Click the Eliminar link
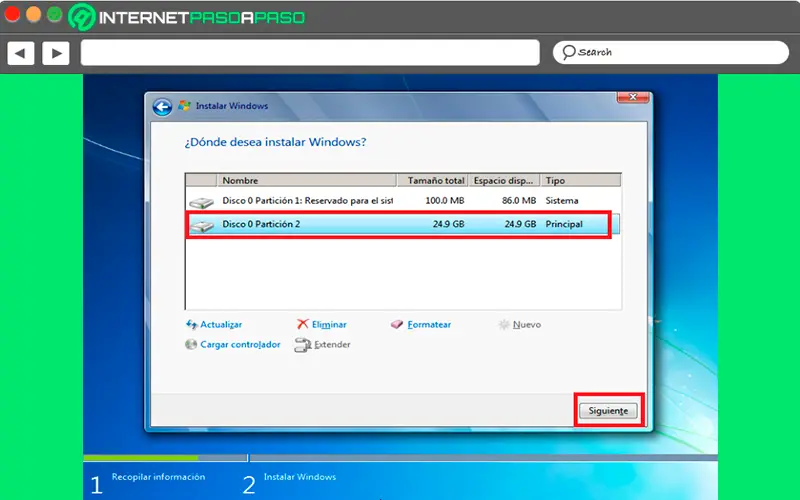The width and height of the screenshot is (800, 500). pyautogui.click(x=329, y=324)
